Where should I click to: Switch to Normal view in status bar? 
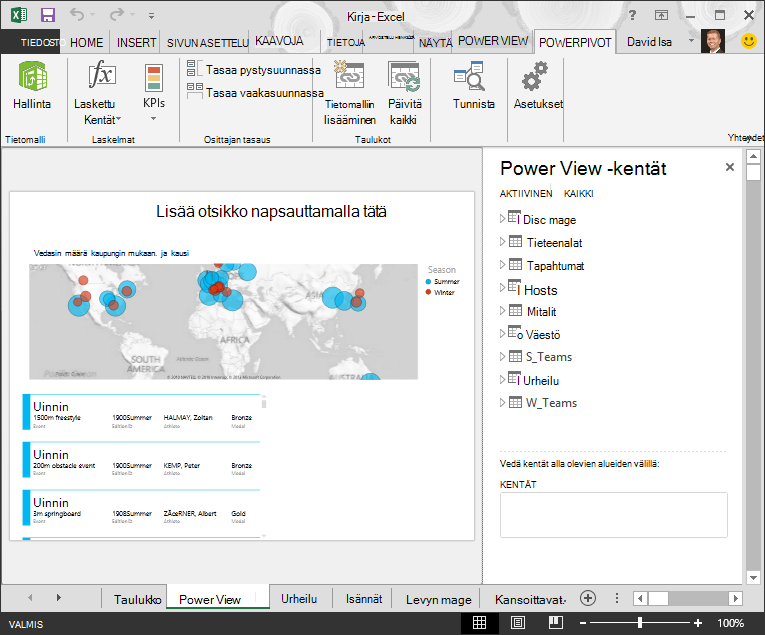(480, 623)
